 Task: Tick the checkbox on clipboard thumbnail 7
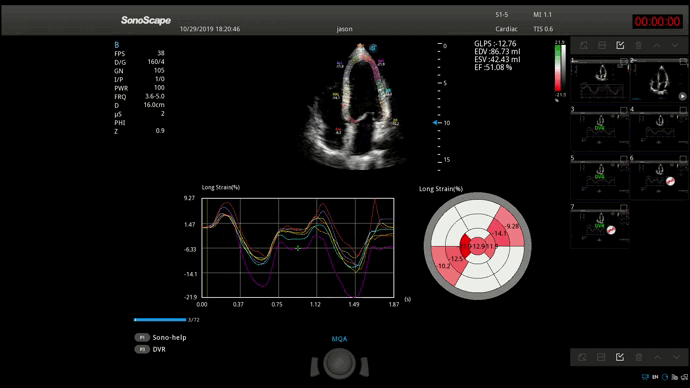point(624,208)
